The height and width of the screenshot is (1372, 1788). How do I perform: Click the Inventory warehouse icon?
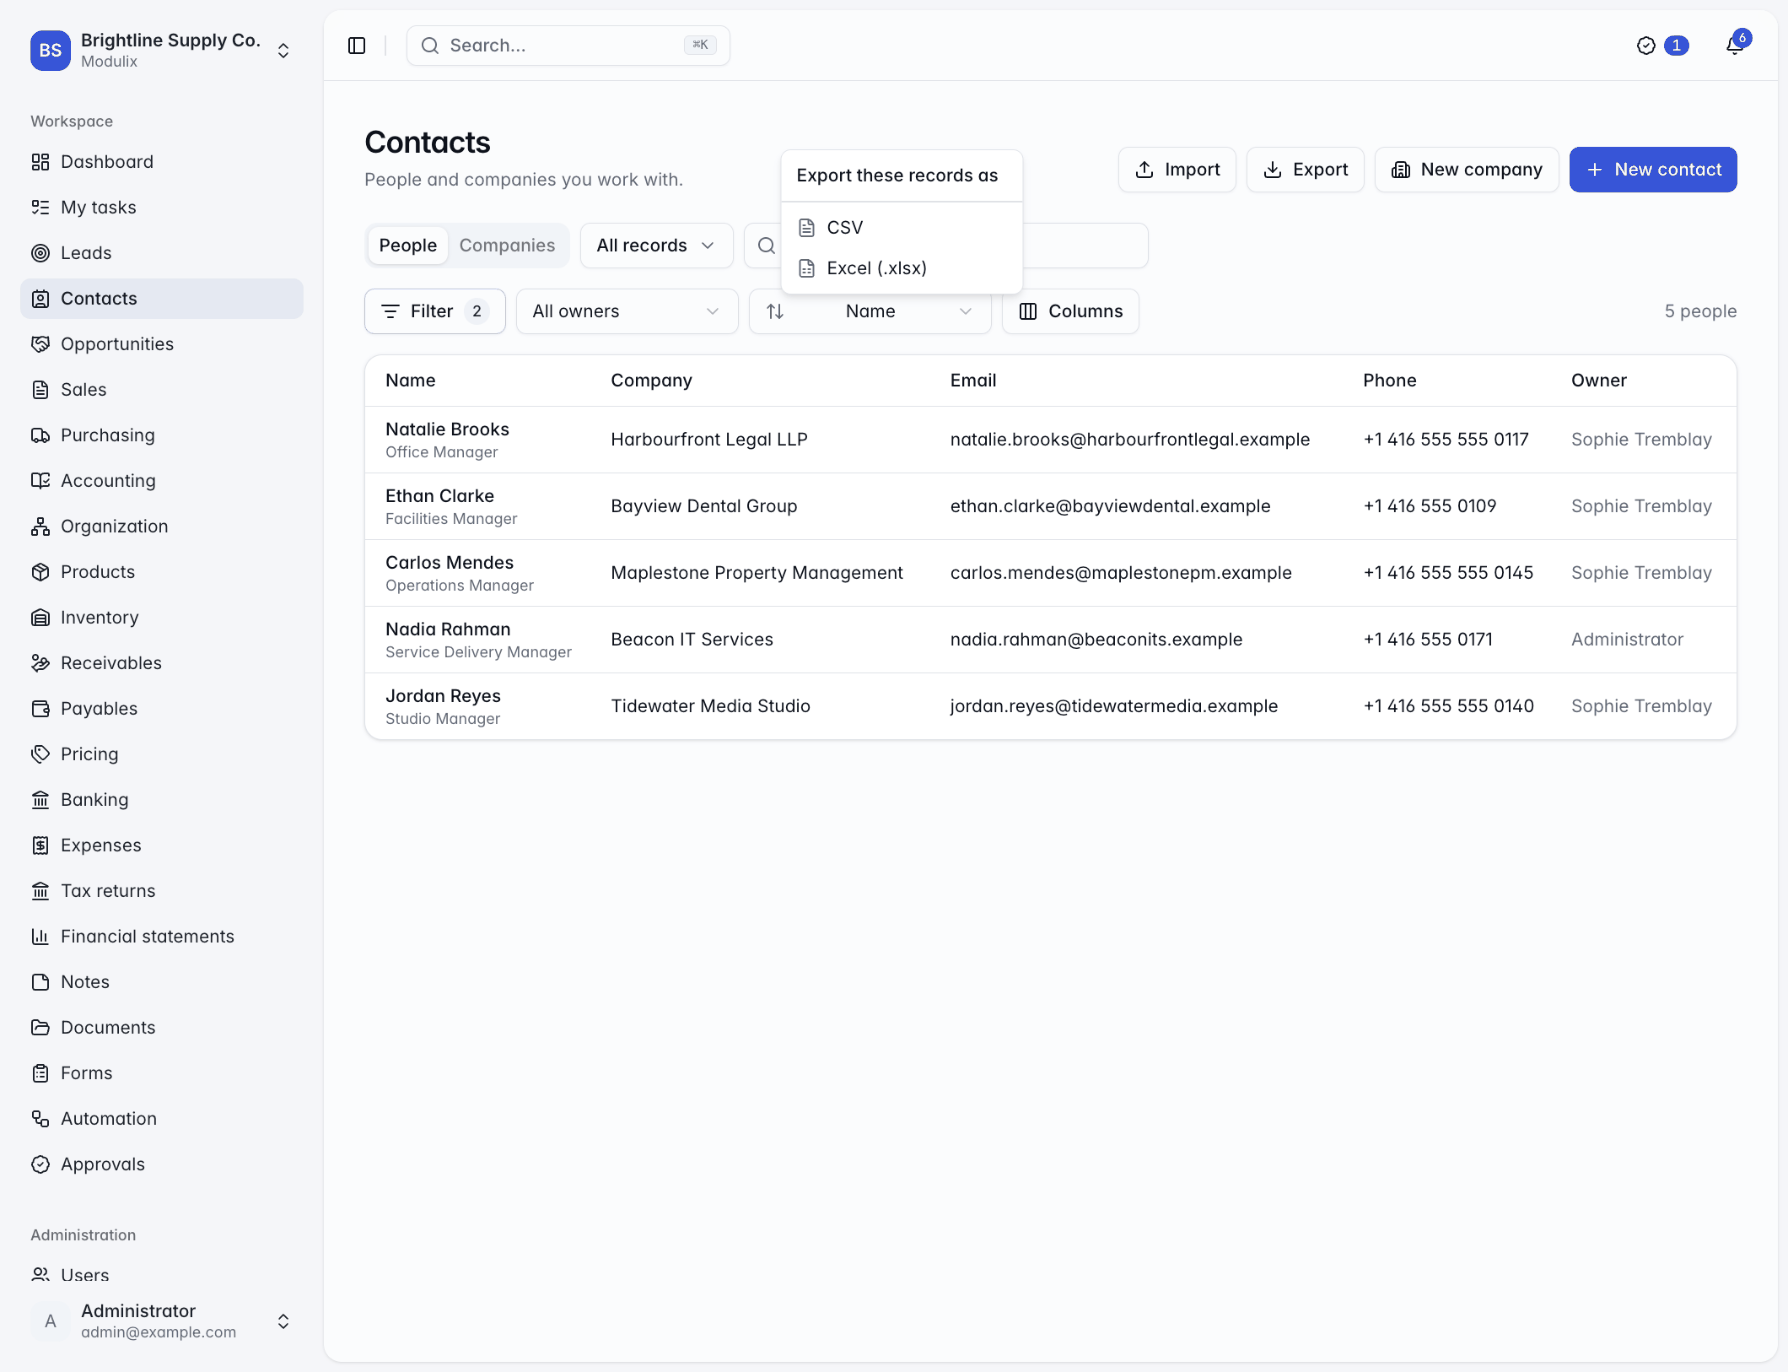point(40,617)
